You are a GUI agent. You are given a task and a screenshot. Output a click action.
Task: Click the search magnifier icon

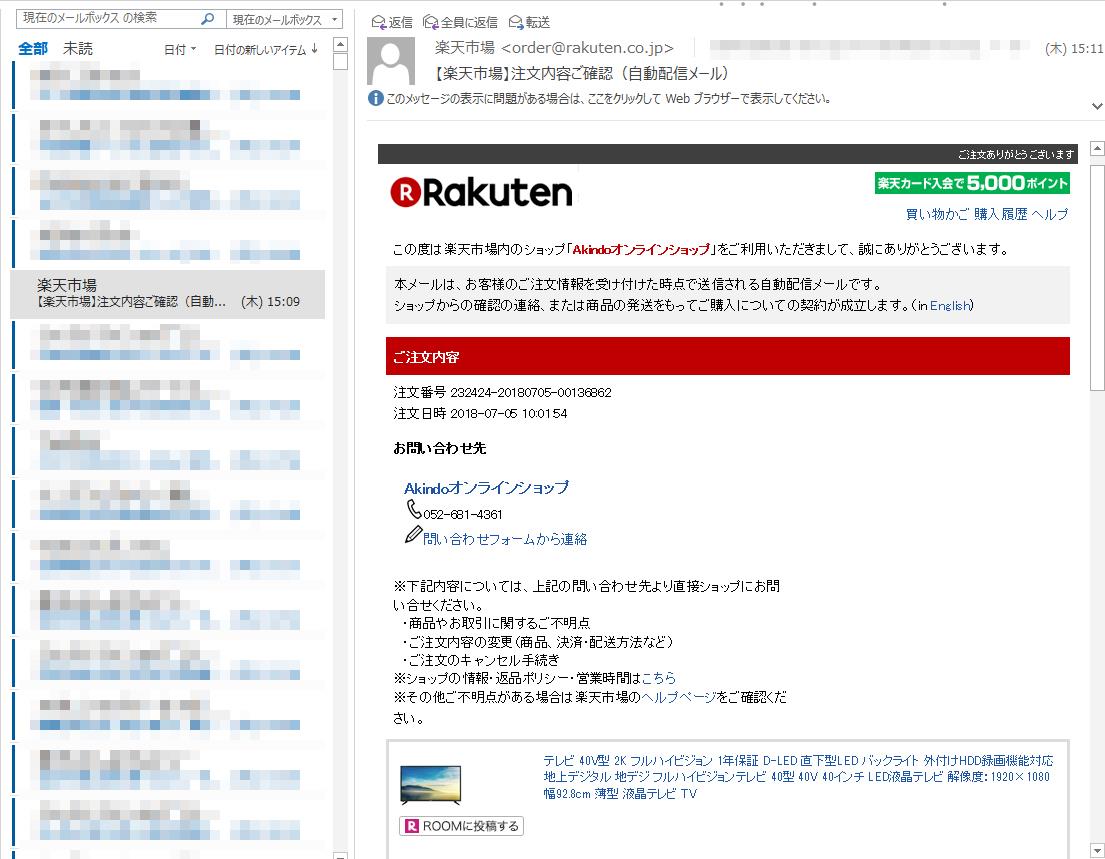point(207,19)
